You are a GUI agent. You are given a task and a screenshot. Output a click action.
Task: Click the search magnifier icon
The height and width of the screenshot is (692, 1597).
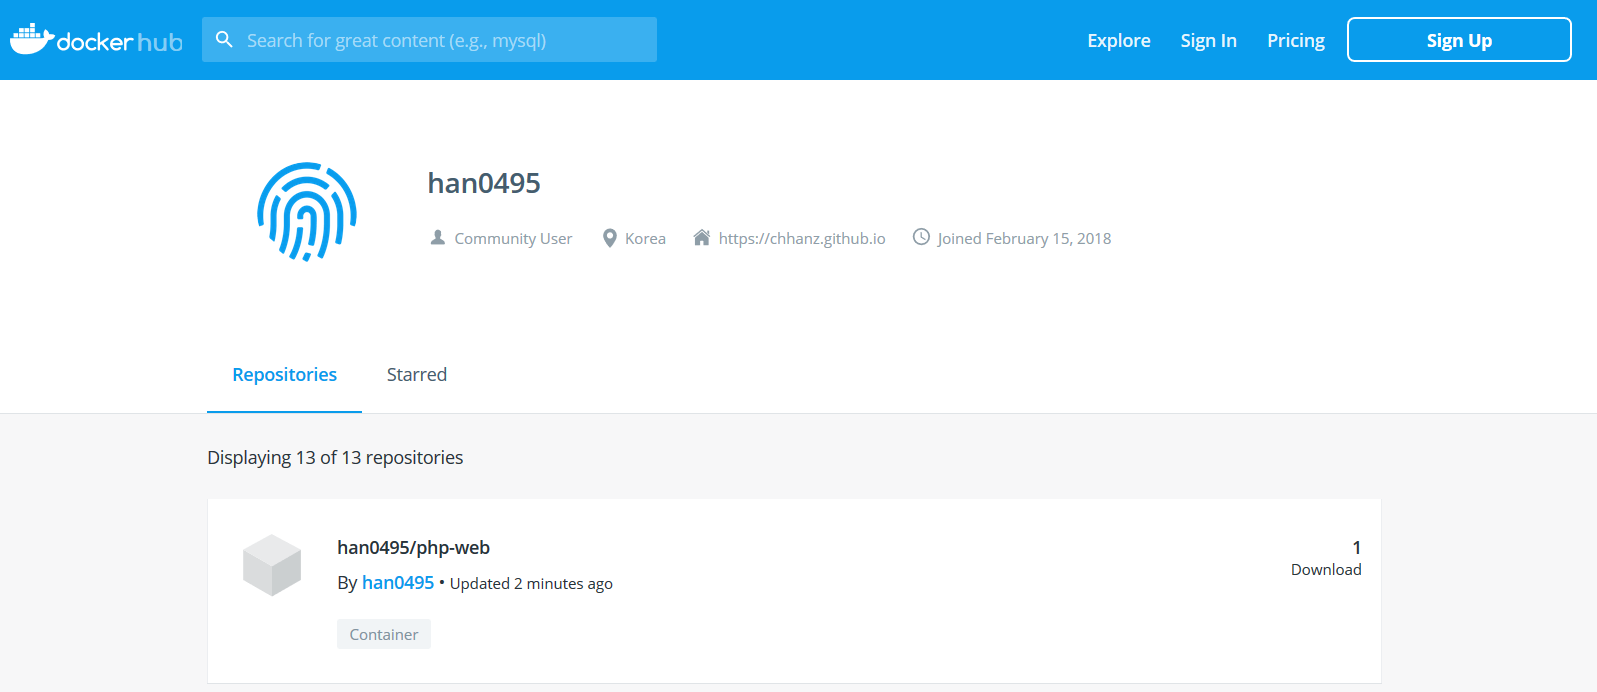click(225, 39)
